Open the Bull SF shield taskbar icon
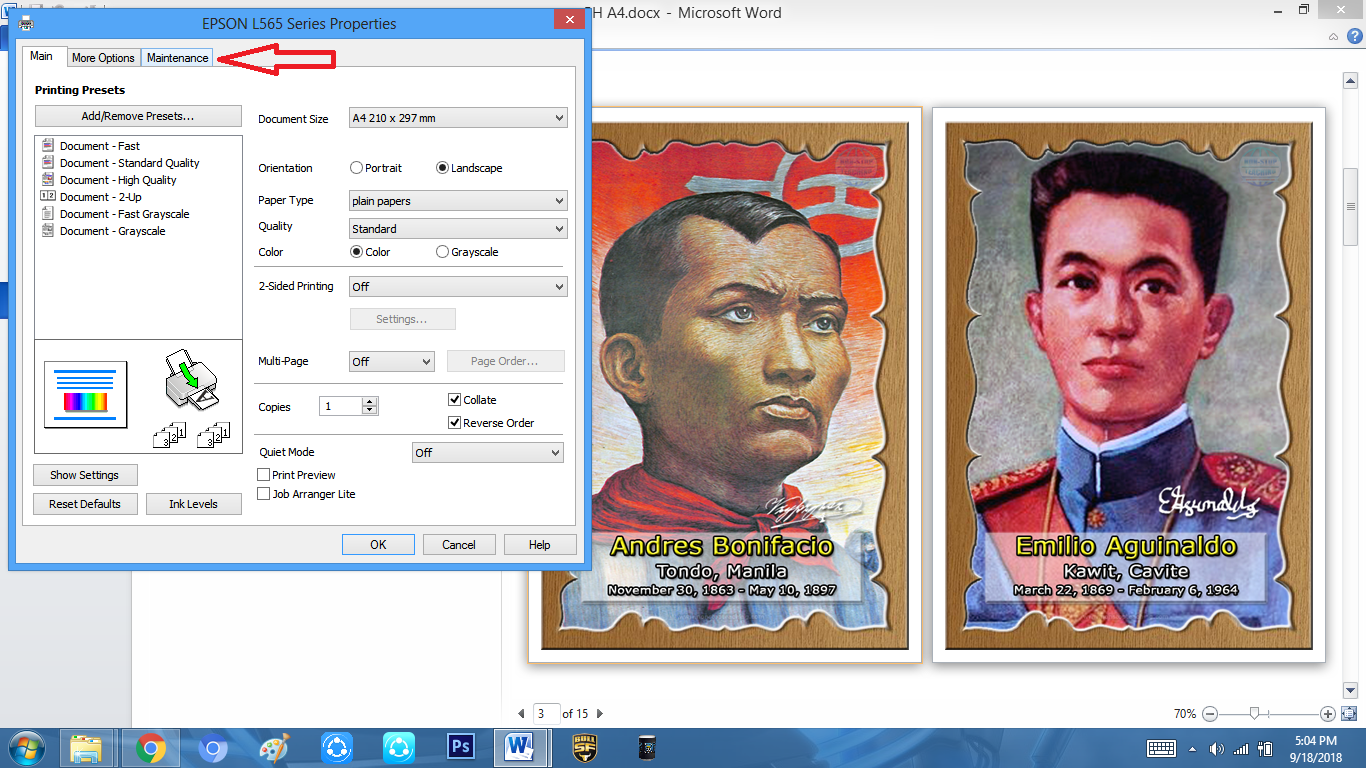The image size is (1366, 768). click(584, 748)
